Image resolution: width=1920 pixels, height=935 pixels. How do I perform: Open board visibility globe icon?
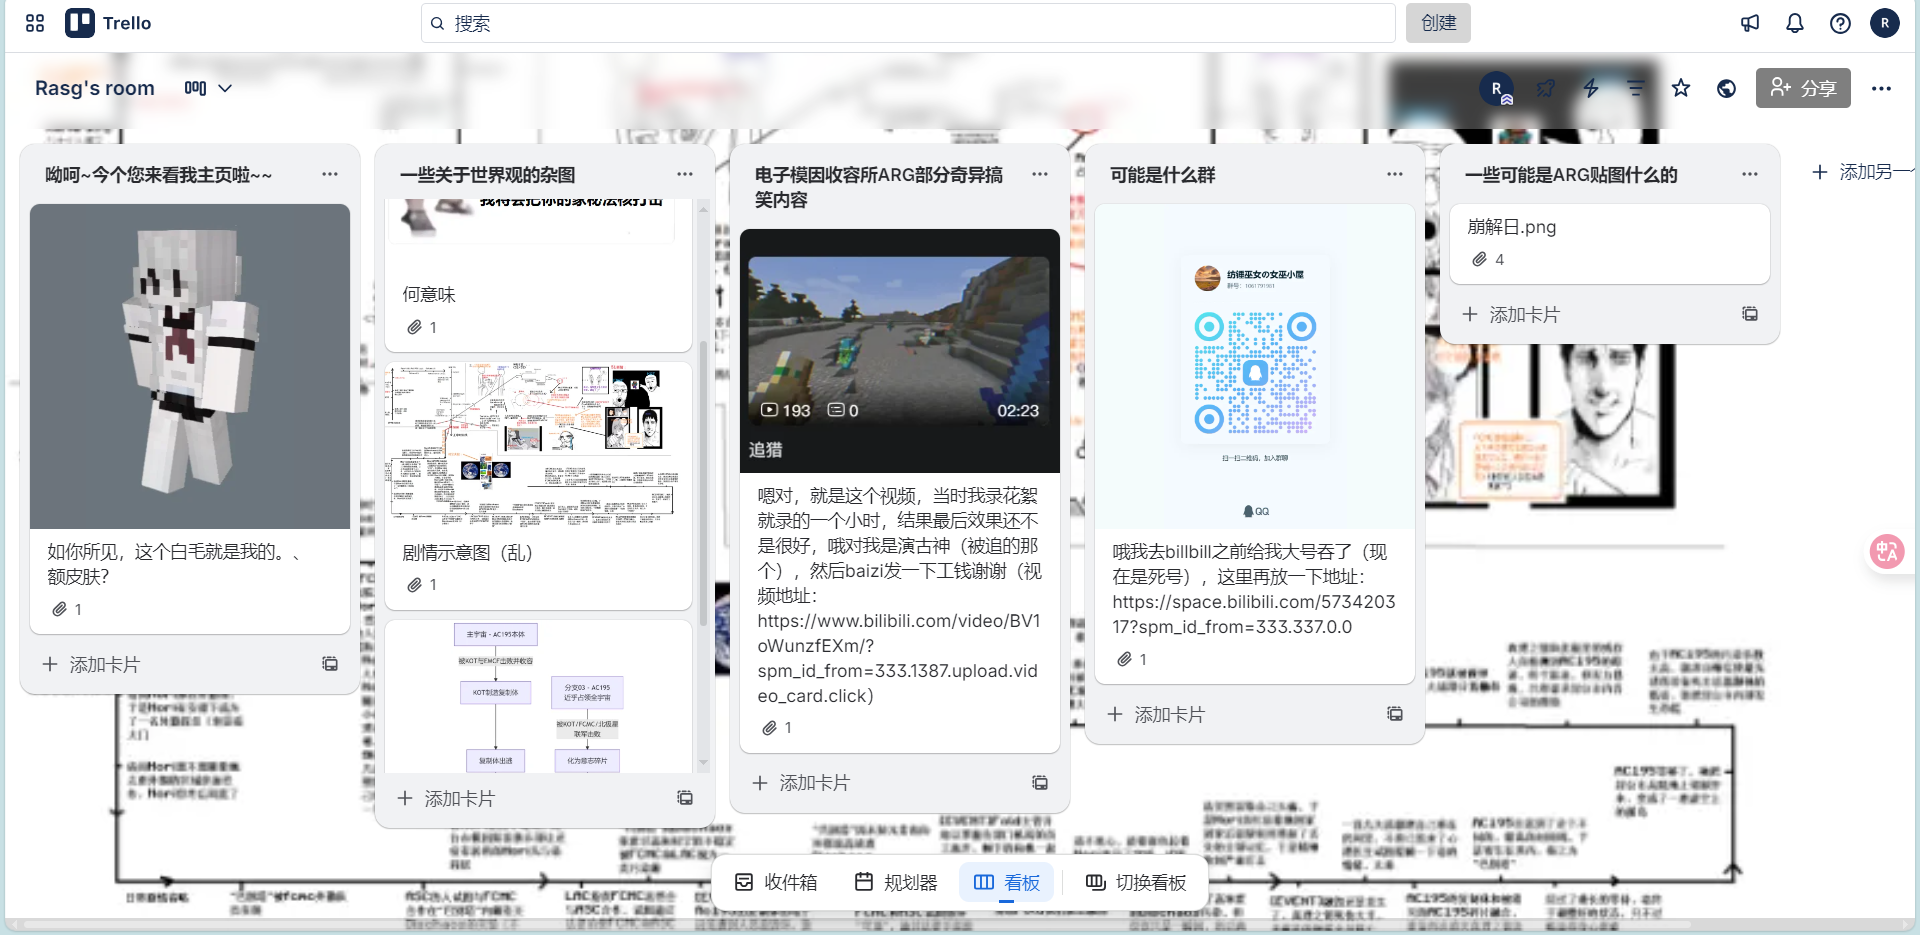tap(1727, 88)
